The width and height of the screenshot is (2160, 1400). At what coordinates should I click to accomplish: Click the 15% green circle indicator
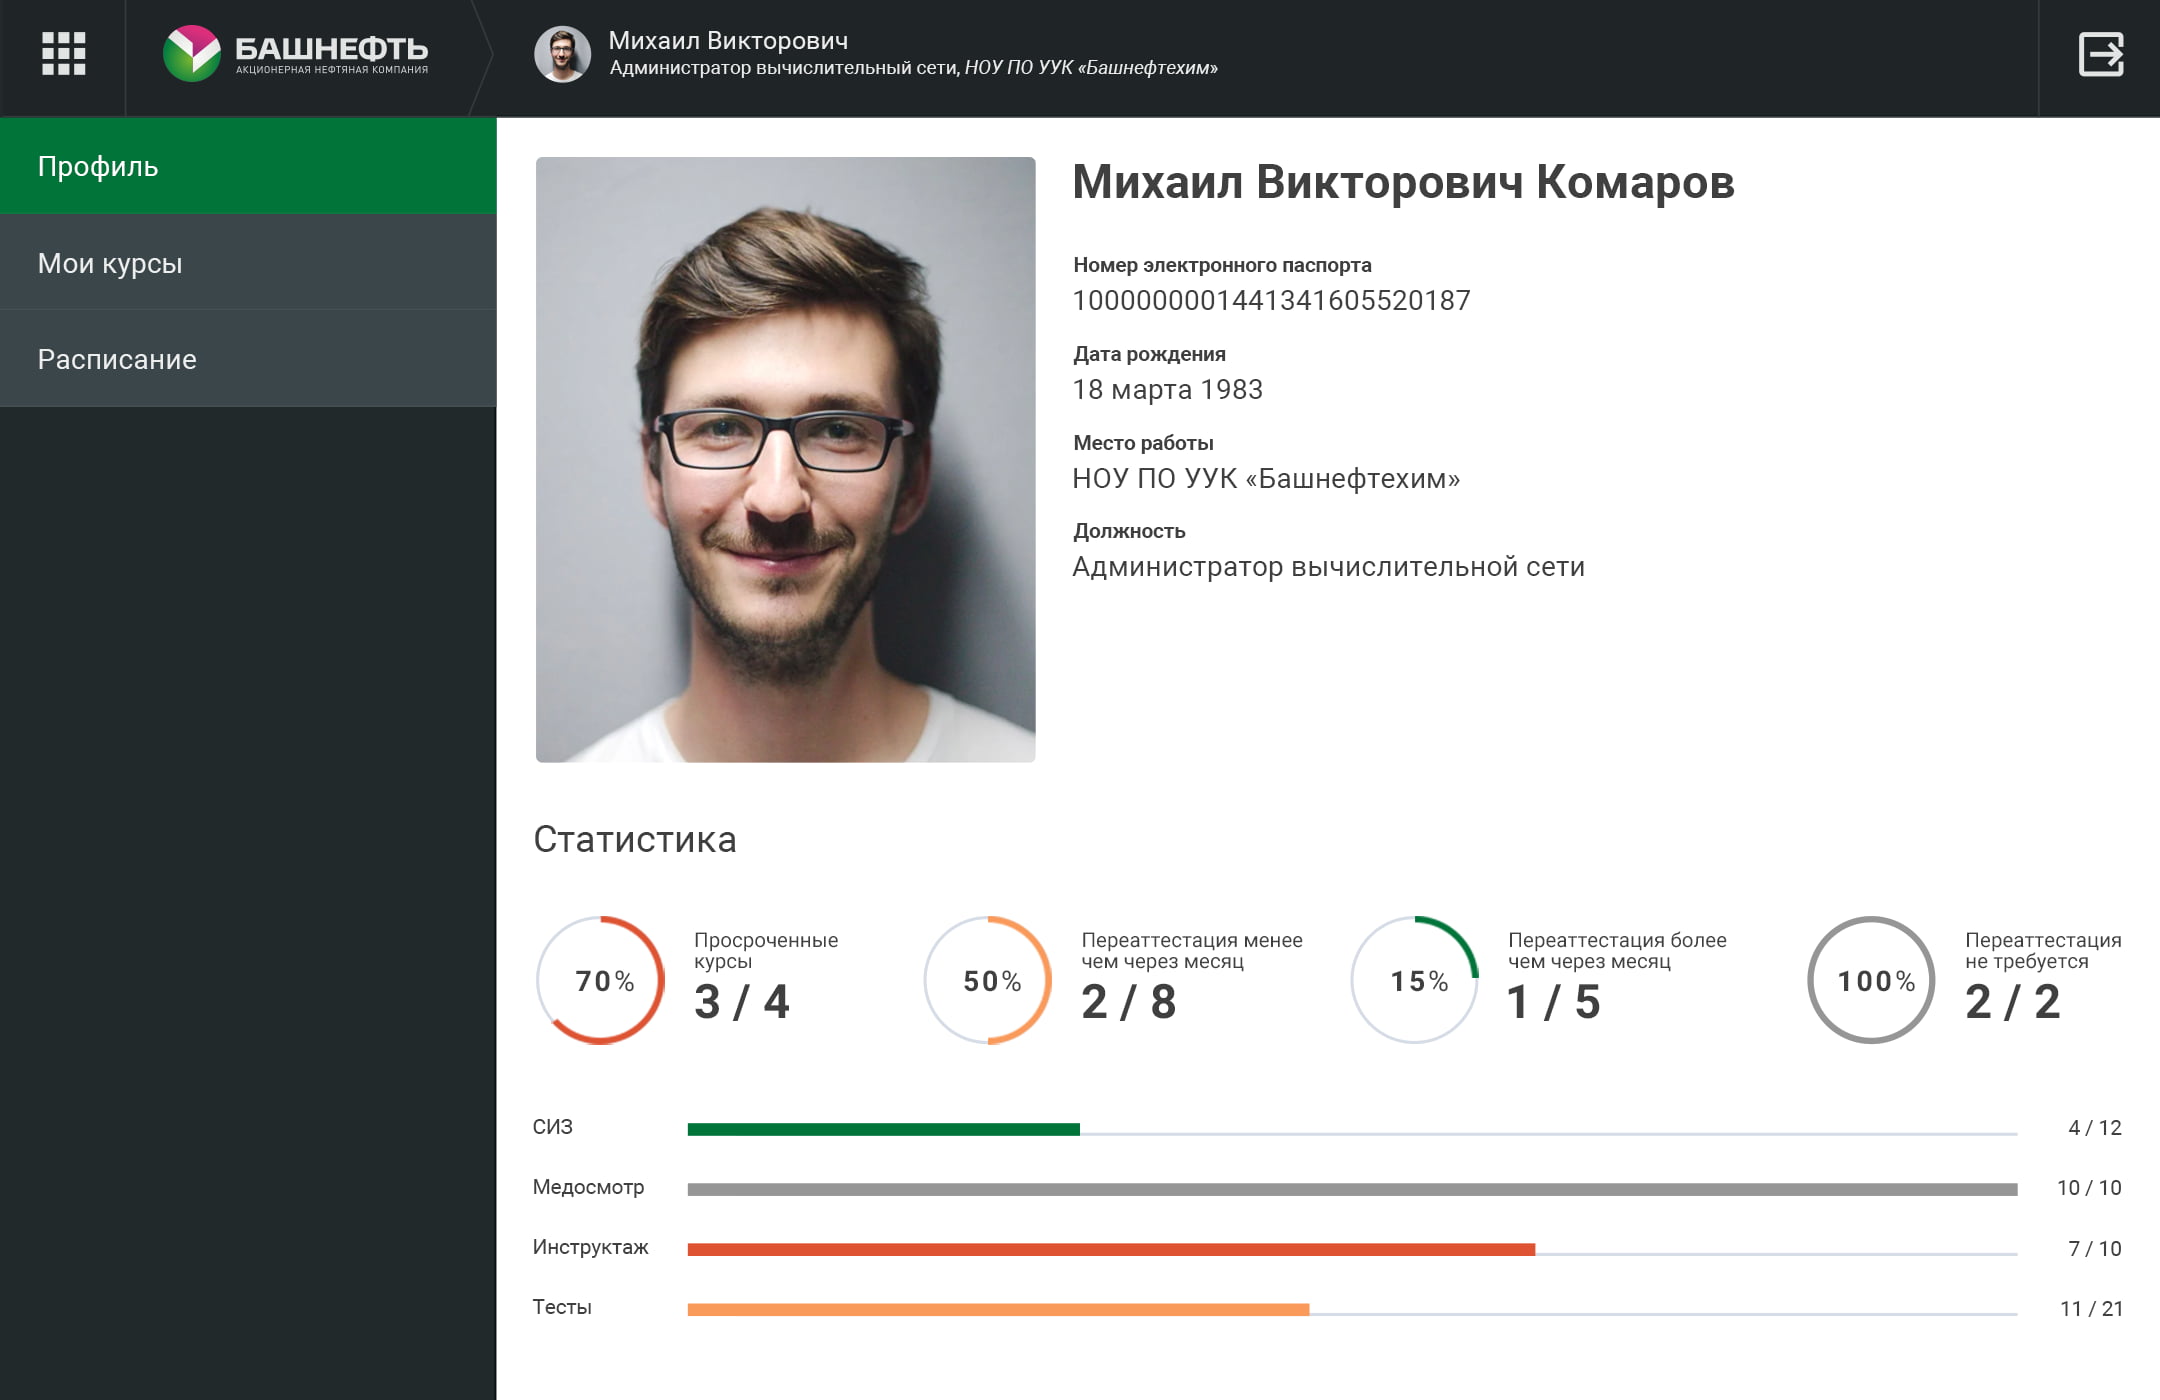pyautogui.click(x=1416, y=980)
